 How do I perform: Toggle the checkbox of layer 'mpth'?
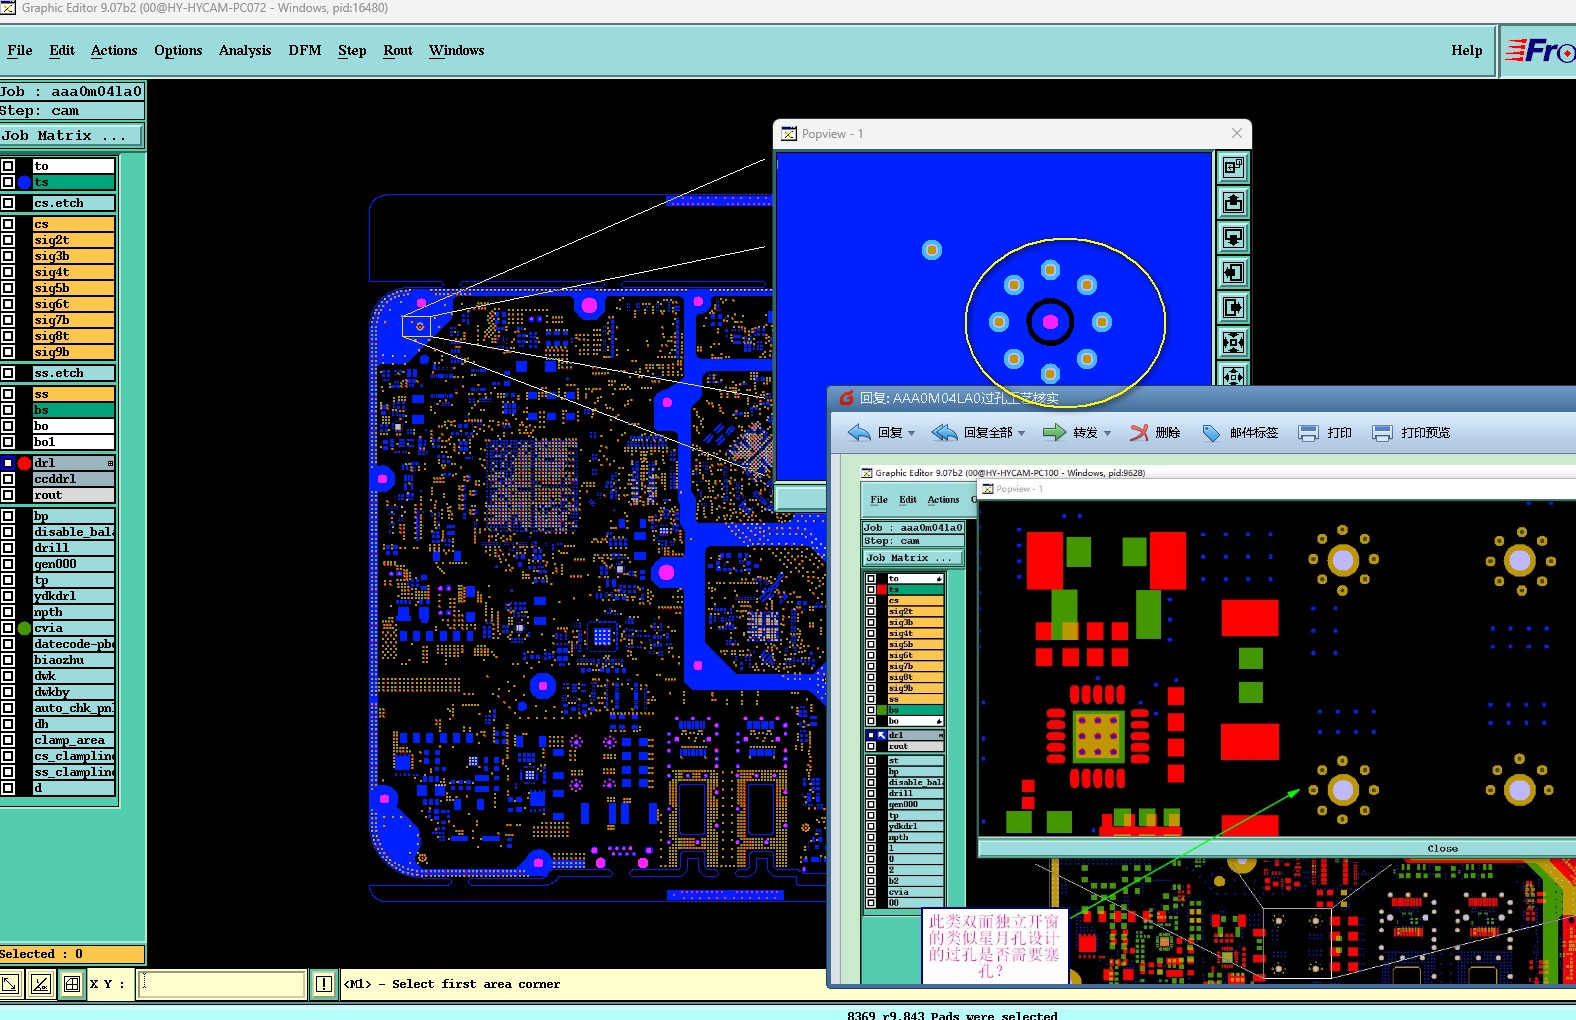(8, 612)
